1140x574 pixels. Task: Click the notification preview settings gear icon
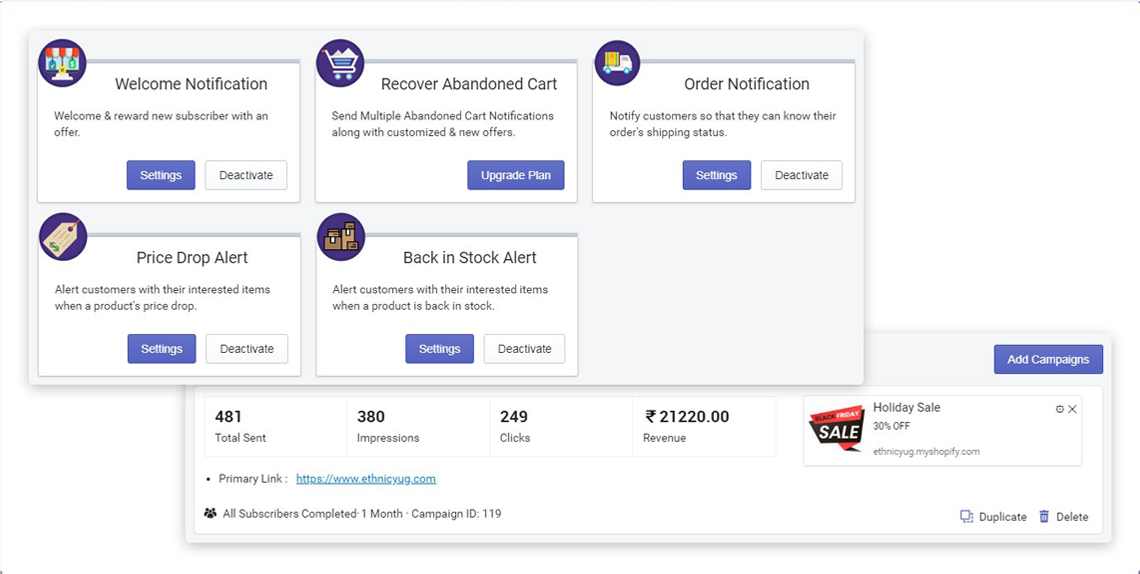coord(1060,409)
